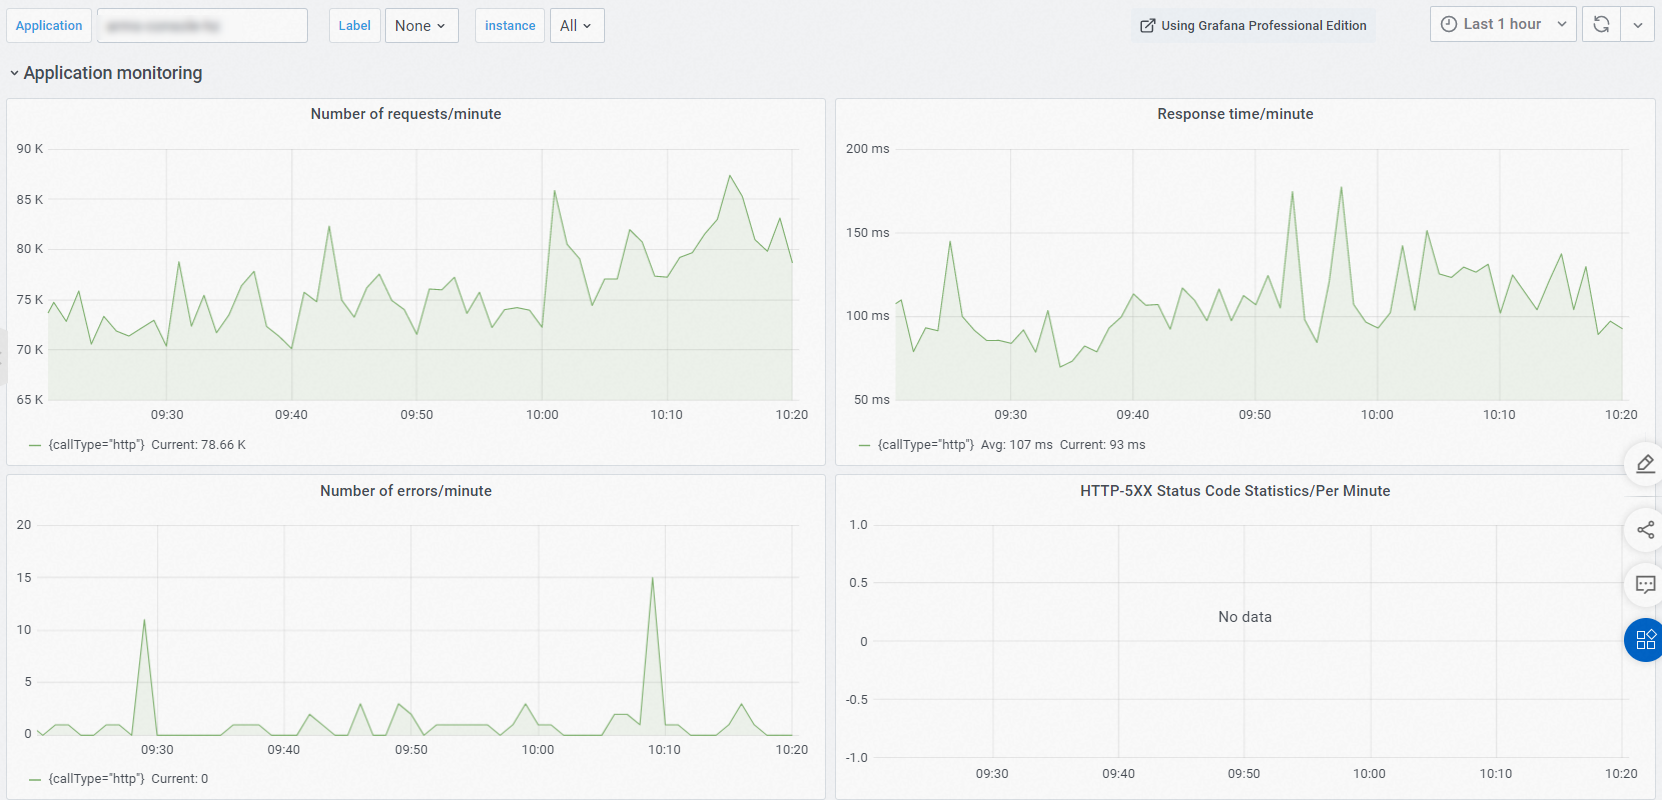Click the blurred Application name field

pyautogui.click(x=202, y=26)
